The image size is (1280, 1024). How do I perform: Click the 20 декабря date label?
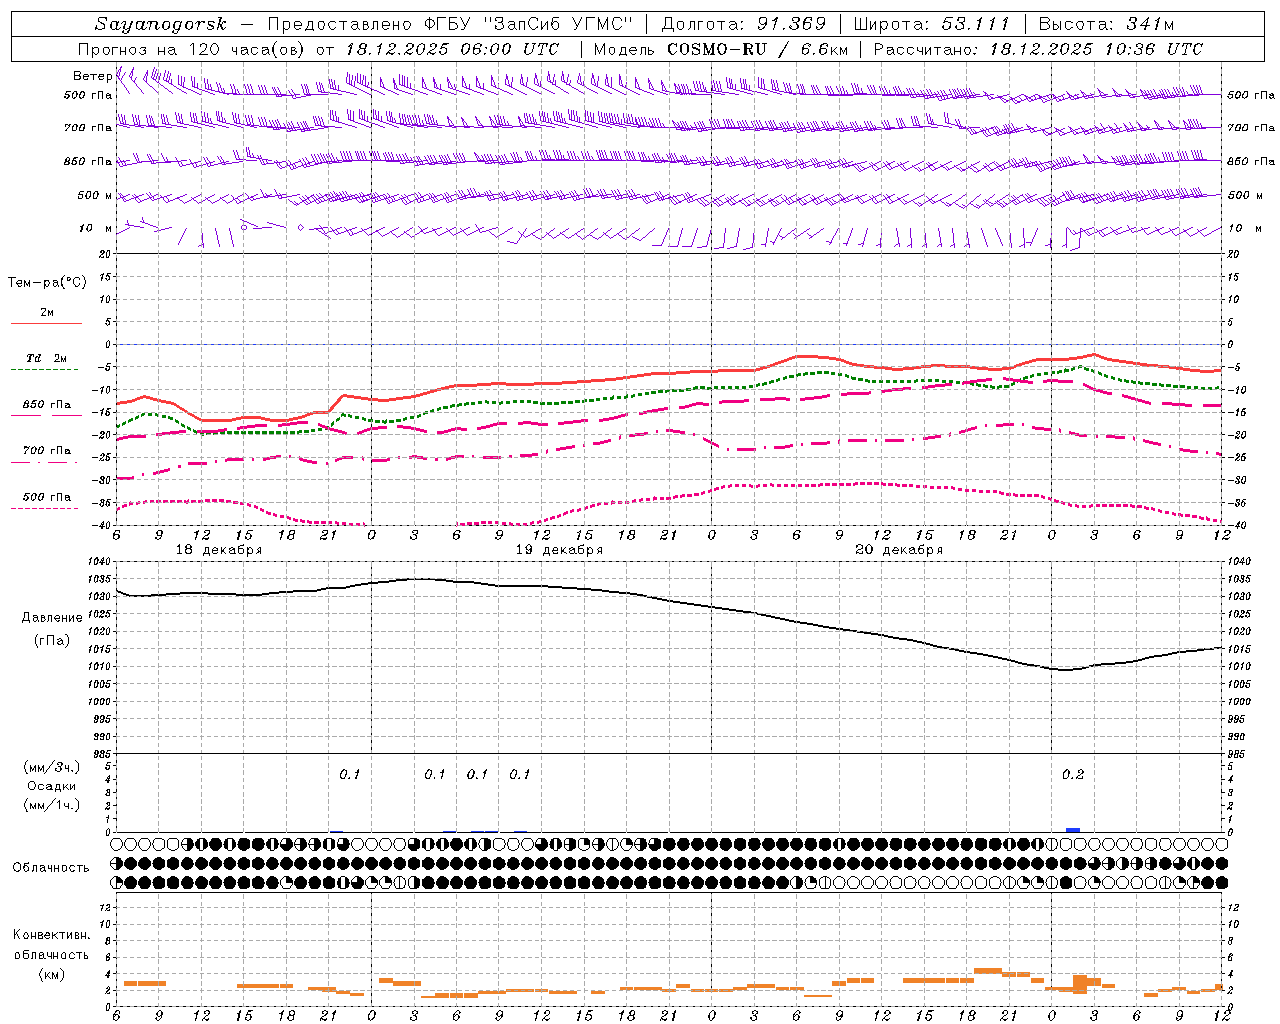click(899, 550)
